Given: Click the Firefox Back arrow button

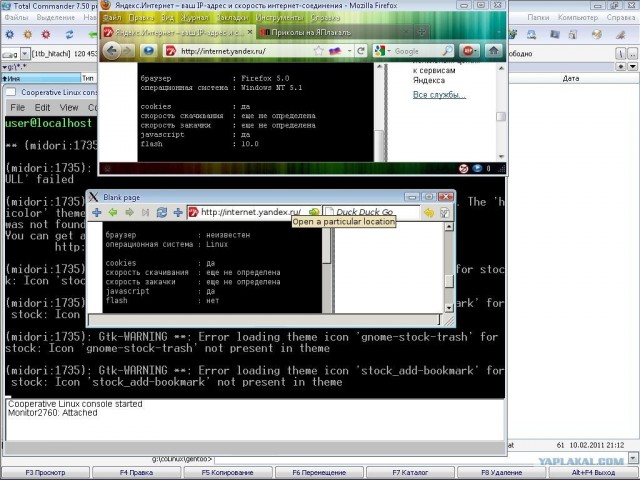Looking at the screenshot, I should pos(111,51).
